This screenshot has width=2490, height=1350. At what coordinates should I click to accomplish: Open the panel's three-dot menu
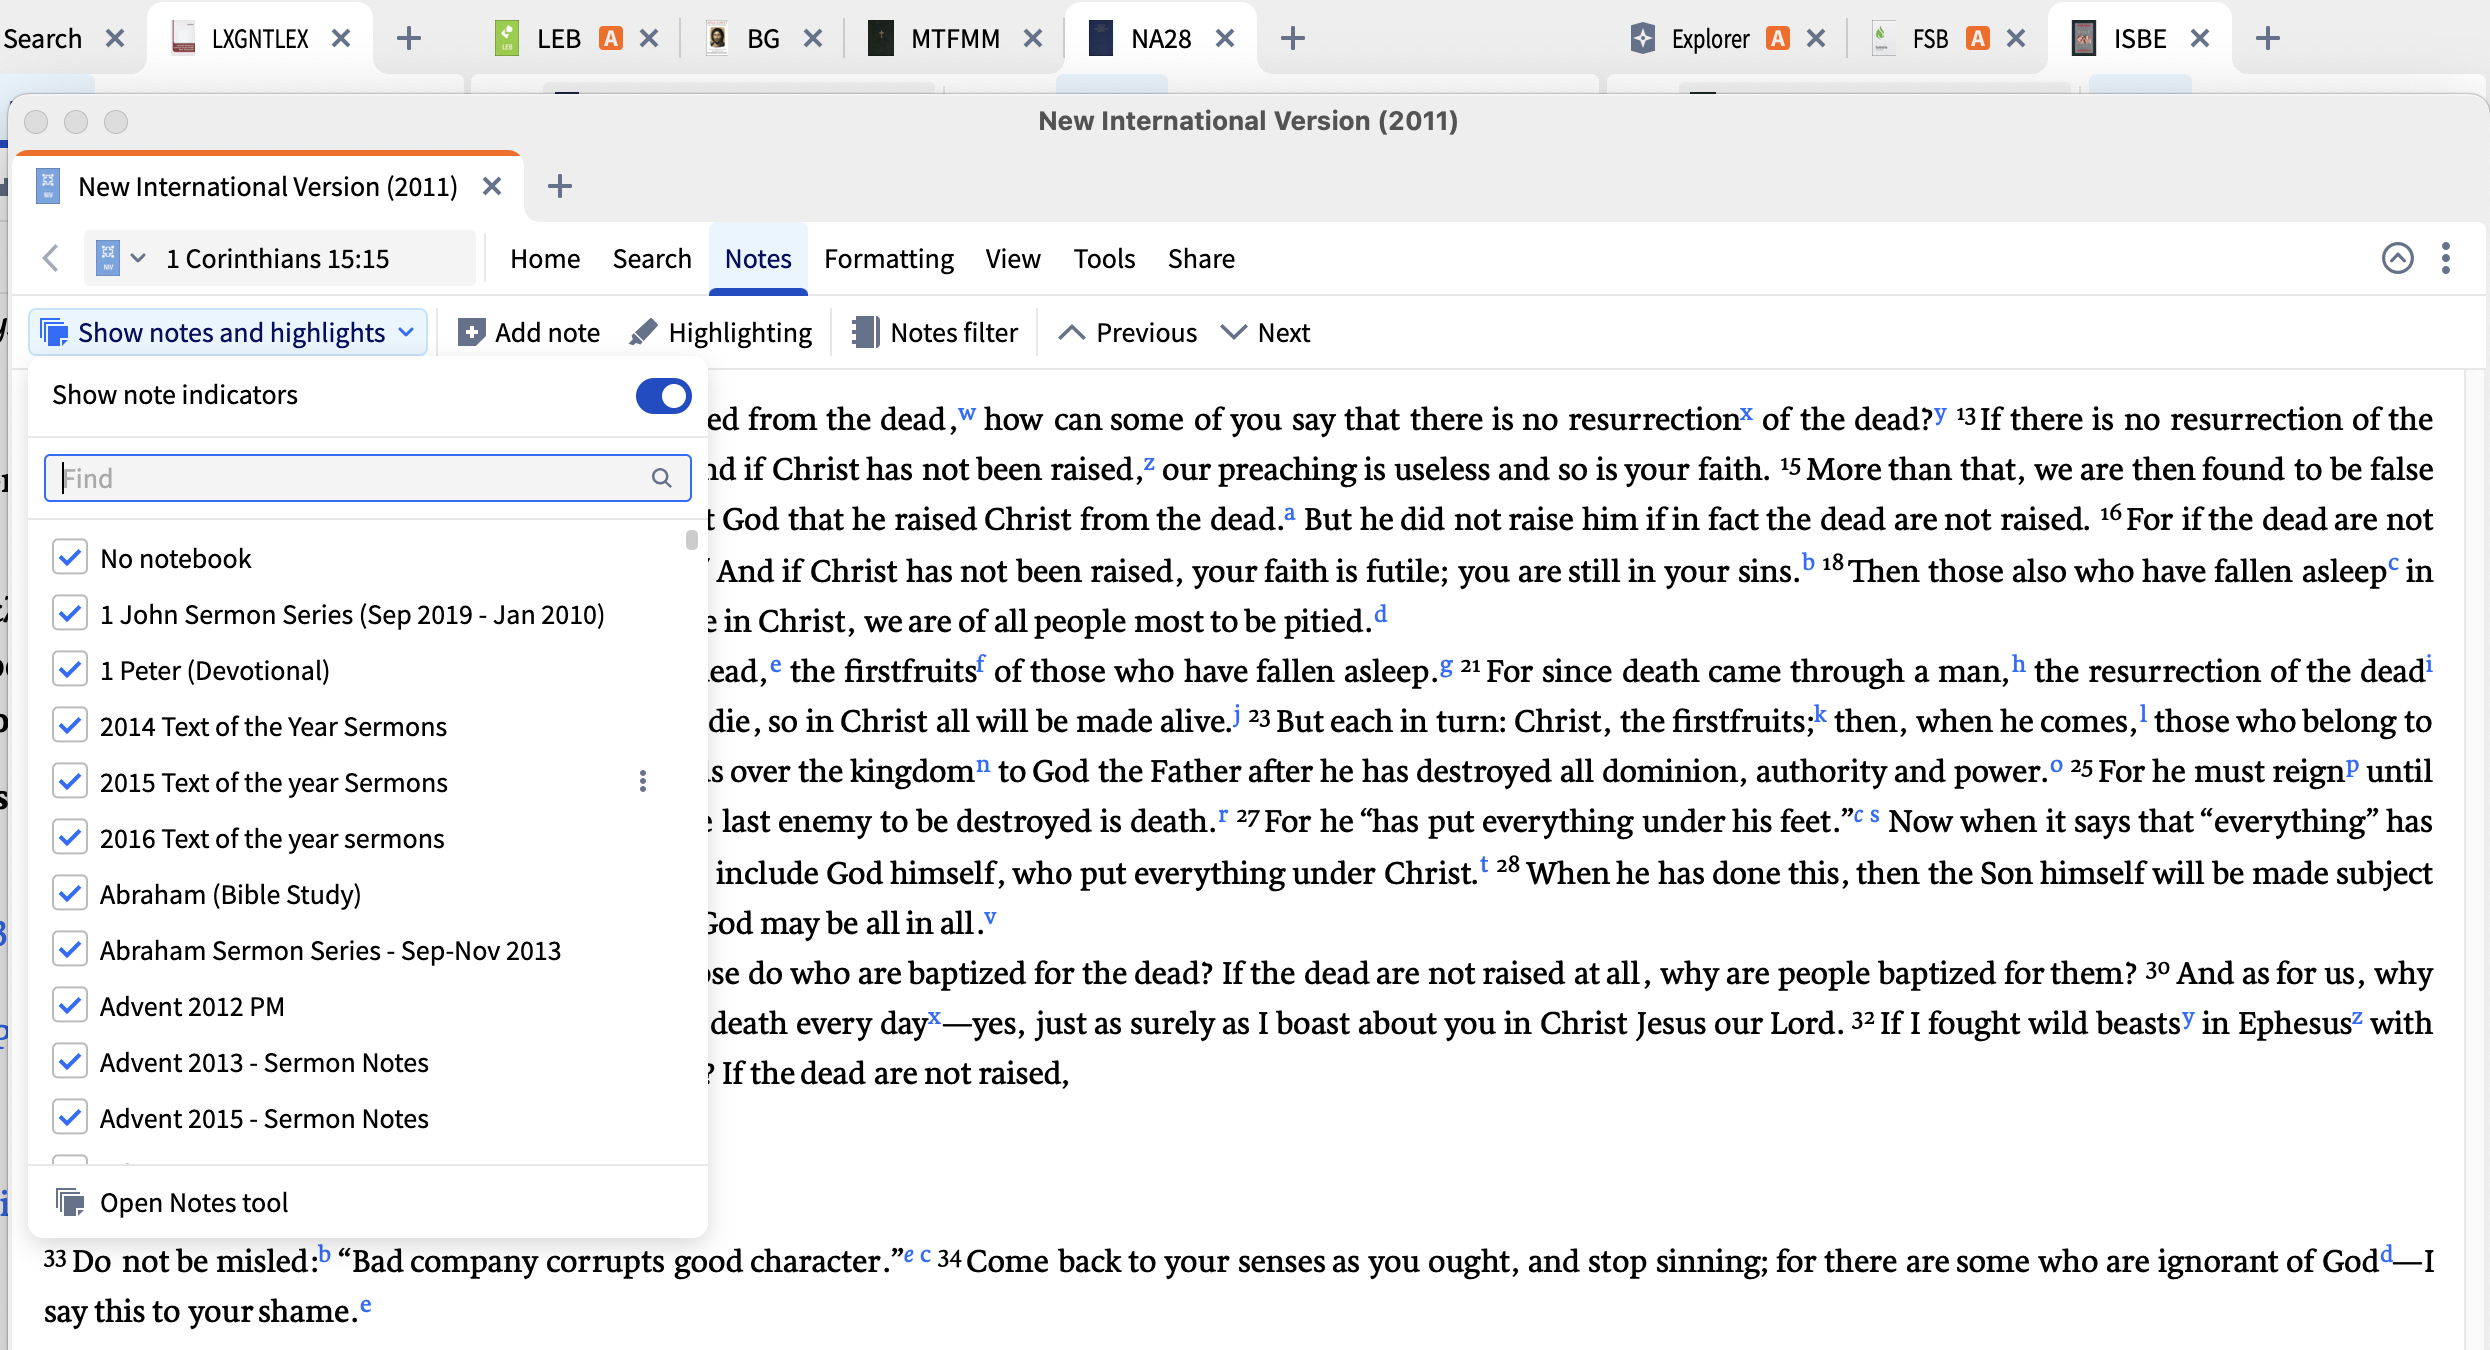click(2446, 258)
